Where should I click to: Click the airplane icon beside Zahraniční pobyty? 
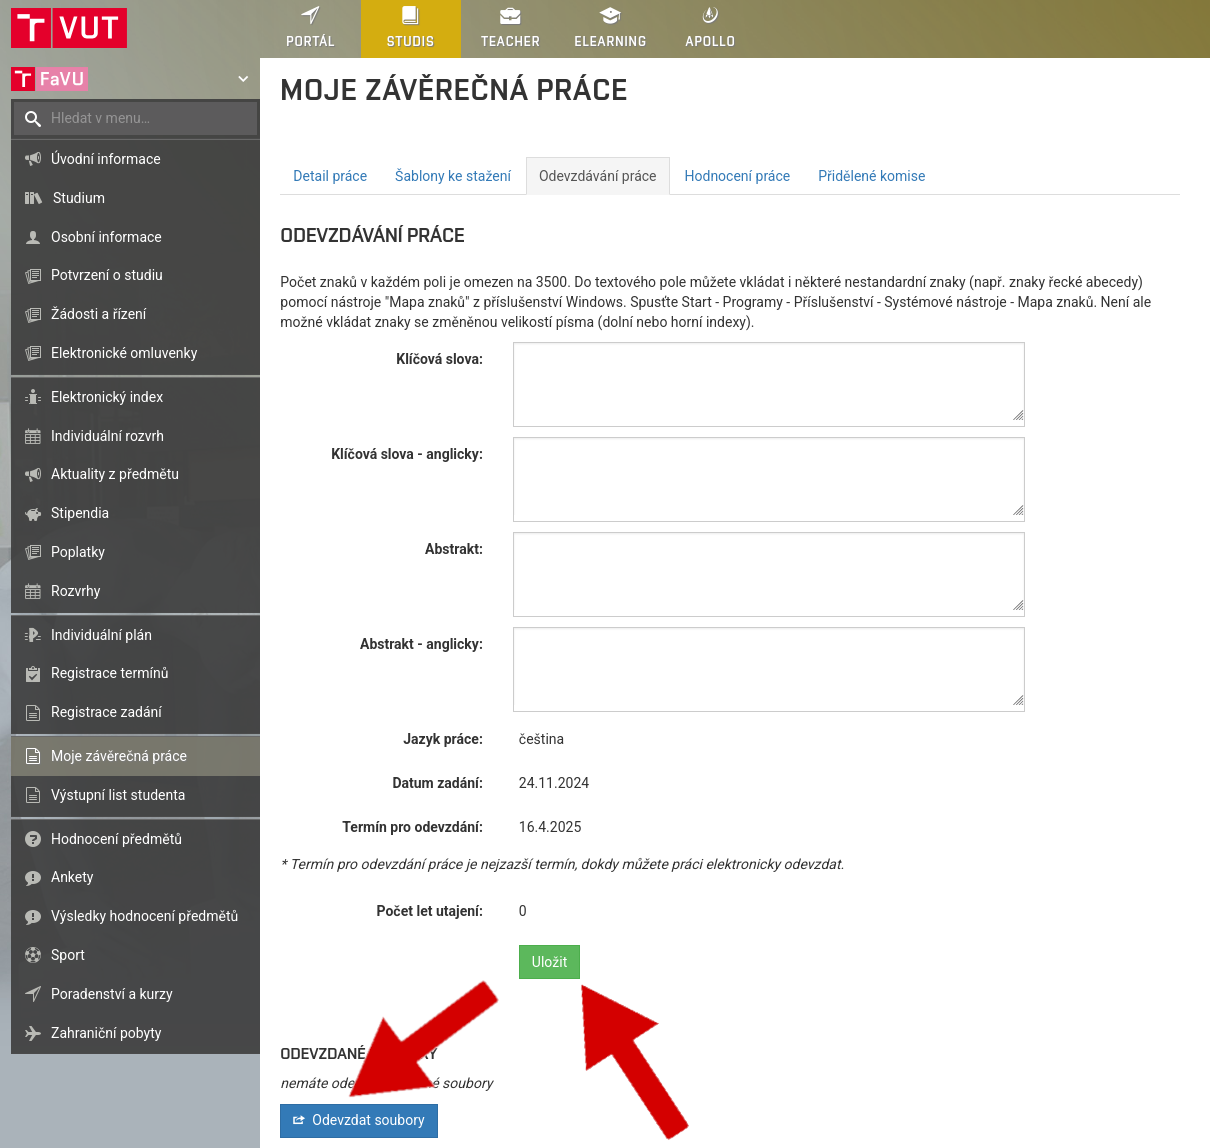[x=33, y=1033]
